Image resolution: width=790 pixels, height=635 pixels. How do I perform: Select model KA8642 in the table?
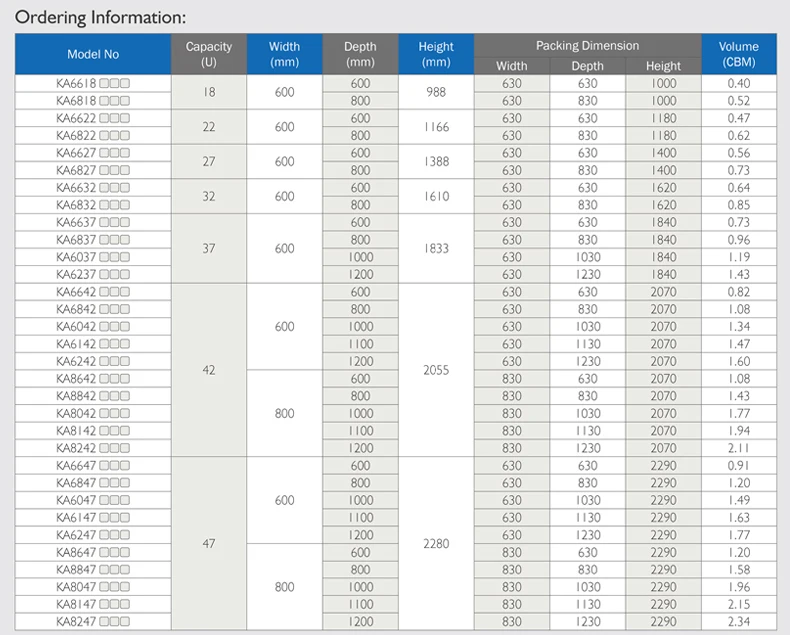[x=76, y=379]
